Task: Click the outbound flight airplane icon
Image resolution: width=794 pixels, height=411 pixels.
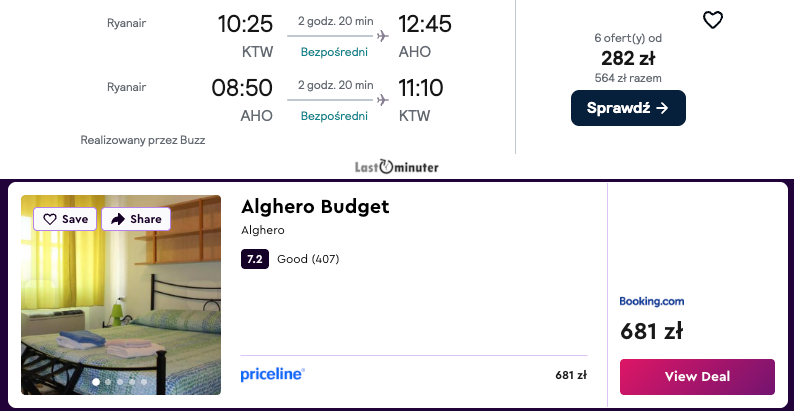Action: (382, 37)
